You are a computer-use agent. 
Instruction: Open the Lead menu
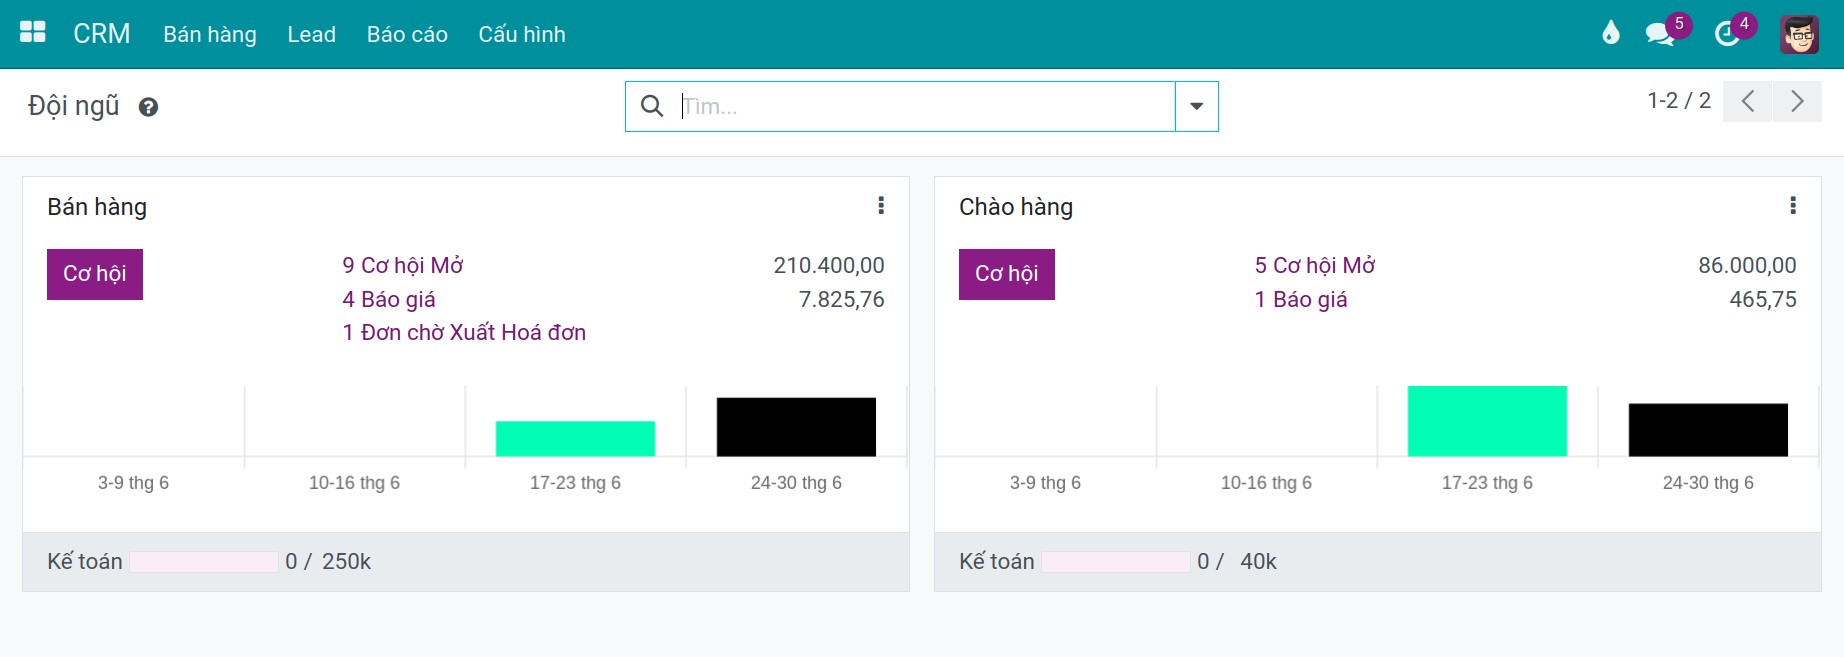[x=311, y=34]
